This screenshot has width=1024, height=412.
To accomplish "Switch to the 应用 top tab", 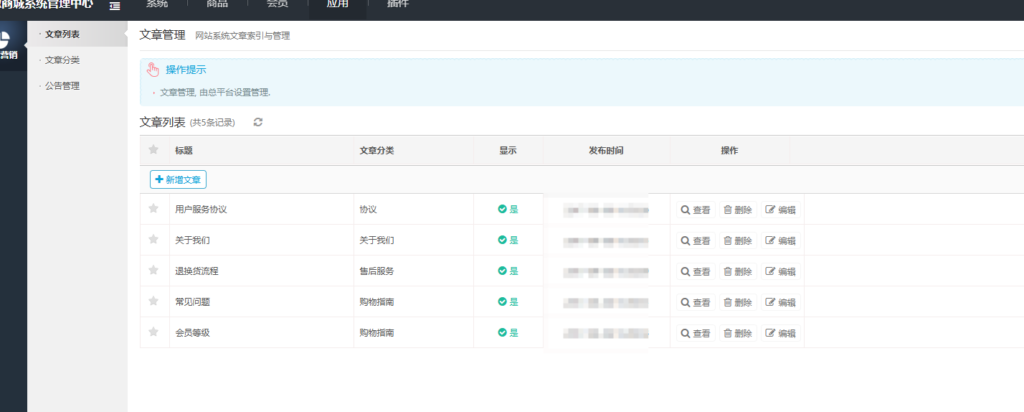I will click(x=338, y=5).
